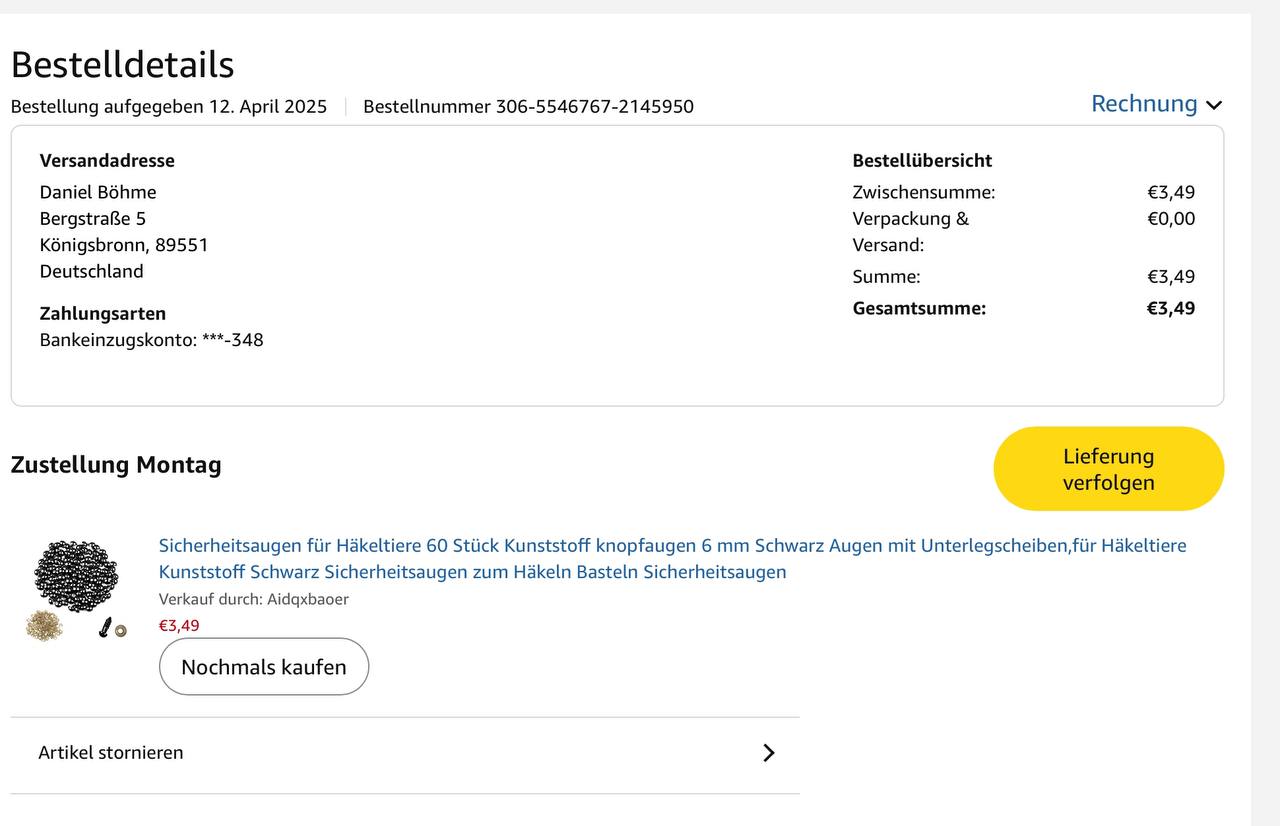This screenshot has width=1280, height=826.
Task: Click the safety eyes product thumbnail
Action: [x=76, y=589]
